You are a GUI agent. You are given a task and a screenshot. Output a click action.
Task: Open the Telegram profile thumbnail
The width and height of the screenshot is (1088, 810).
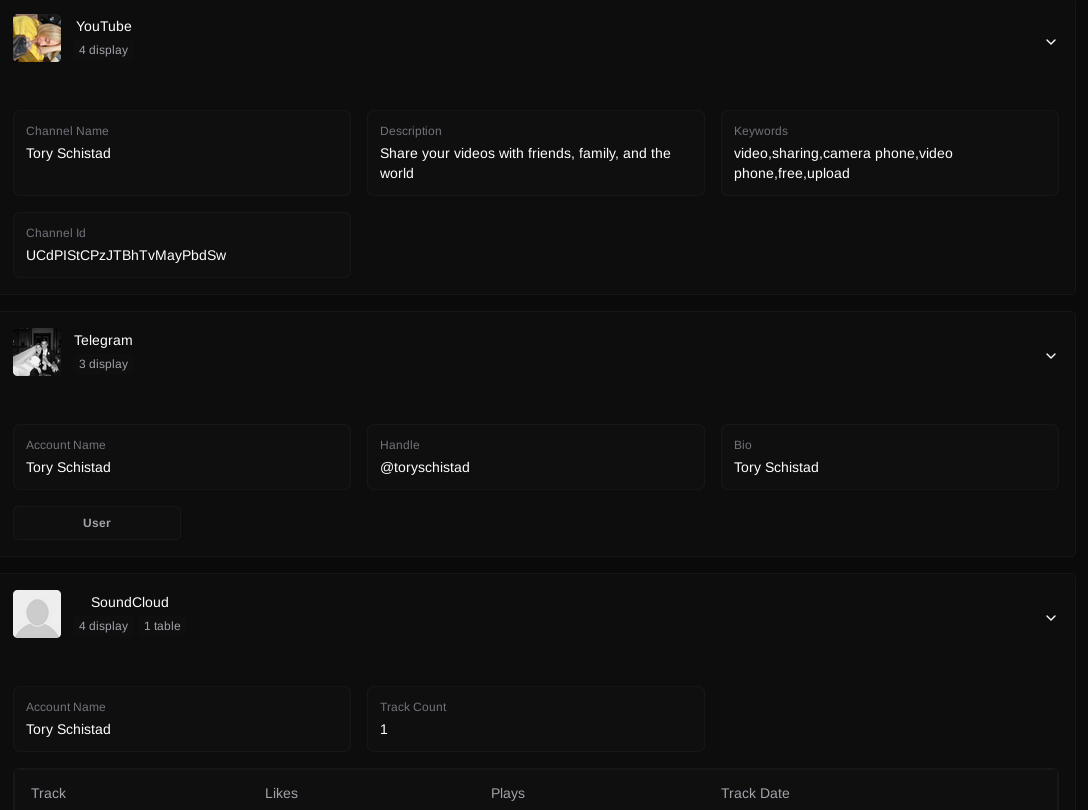[x=37, y=352]
